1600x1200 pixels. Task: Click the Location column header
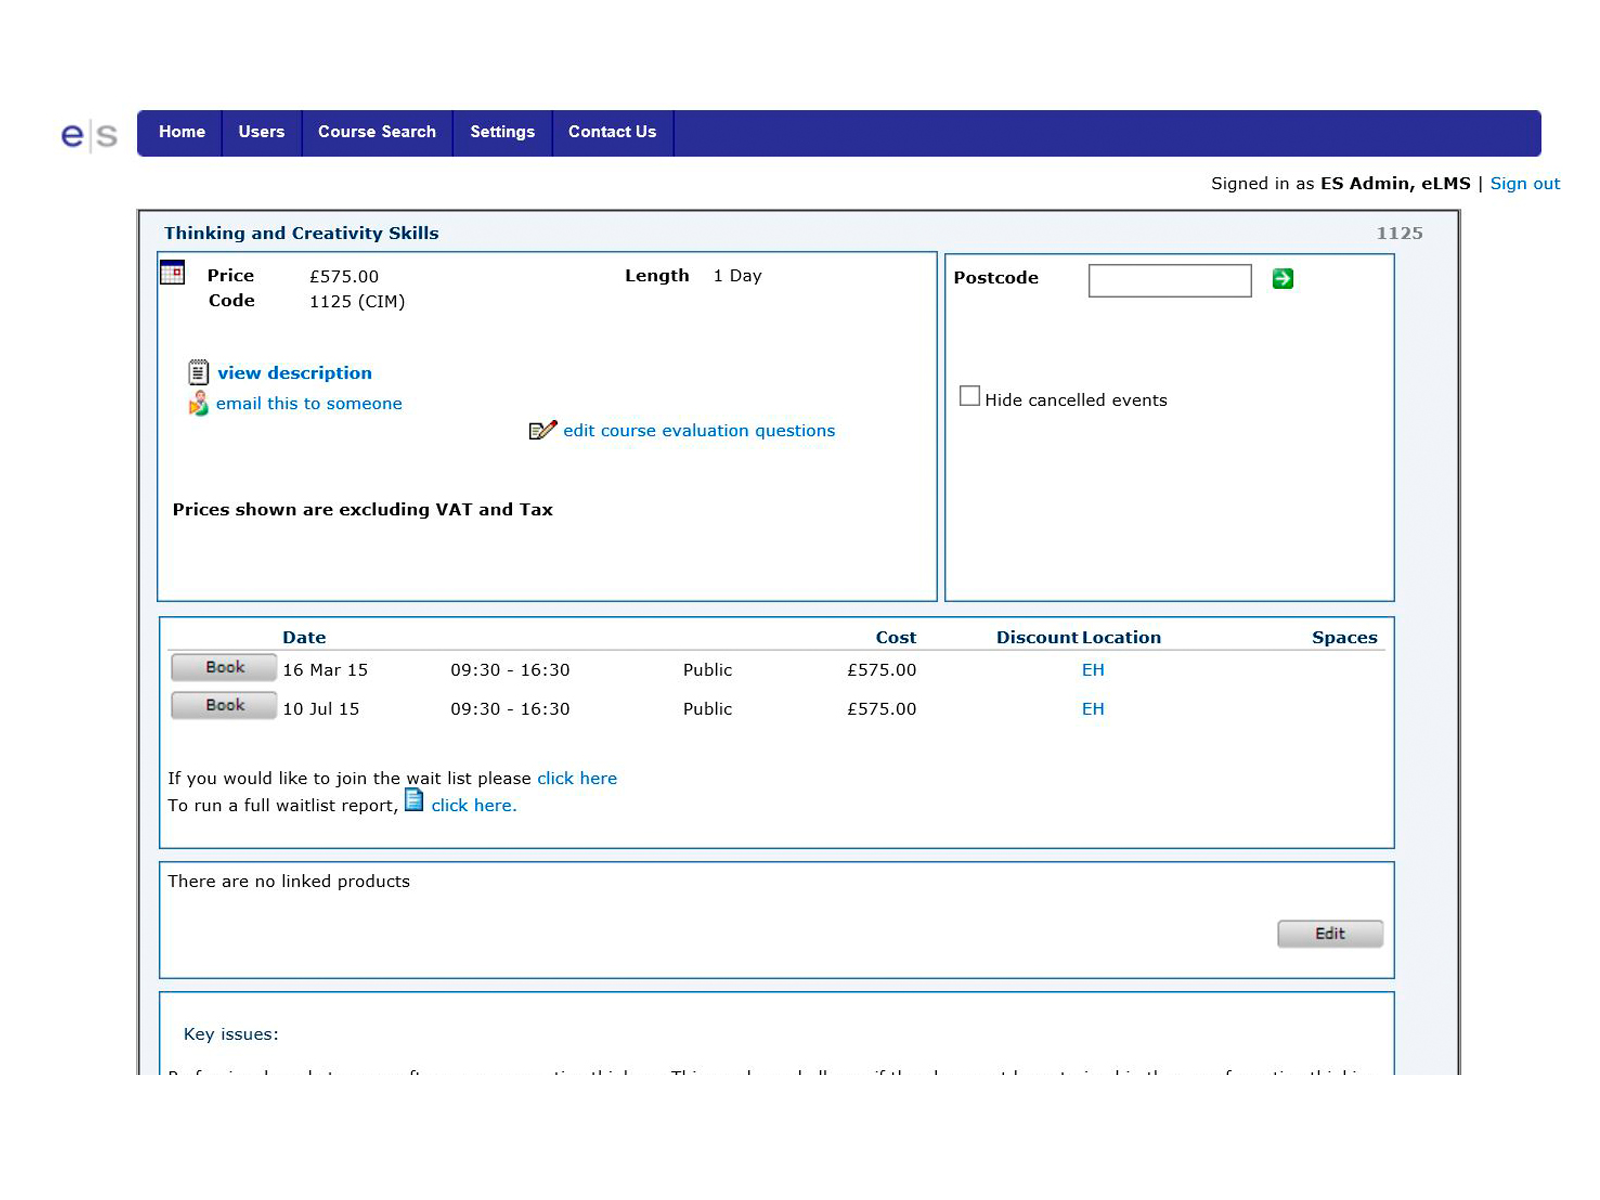1121,637
